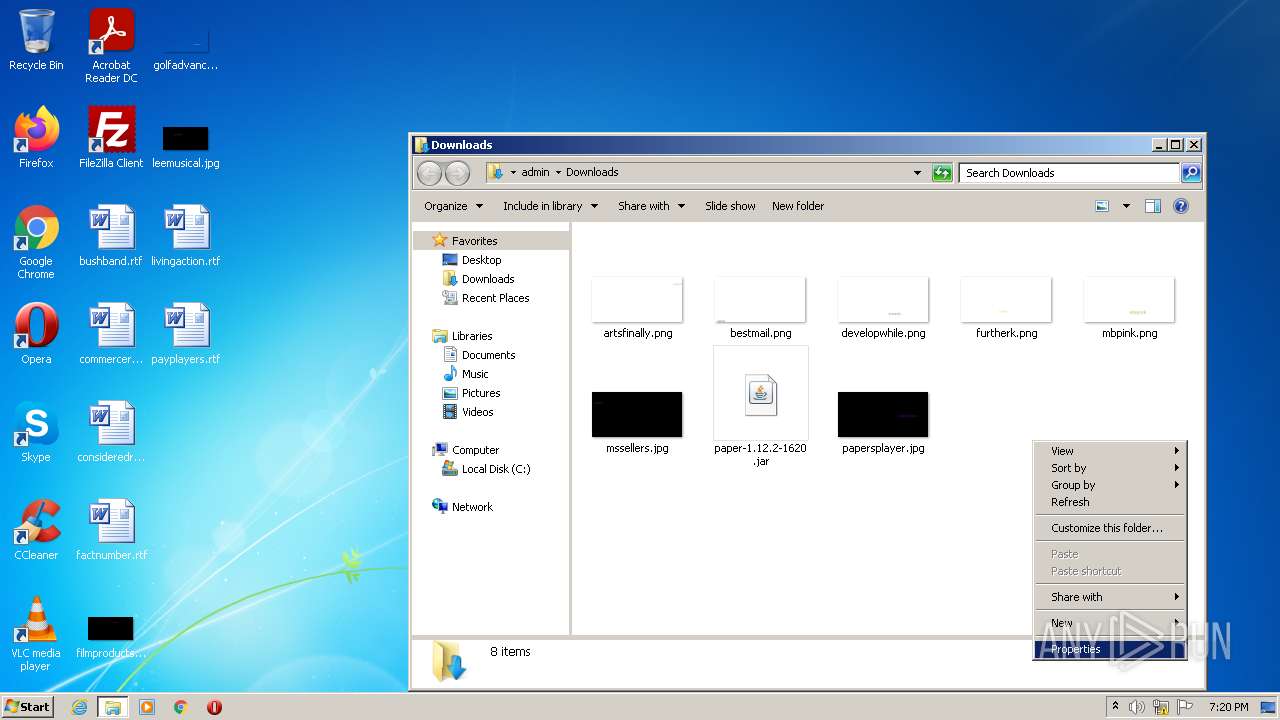Choose Refresh in context menu

[x=1110, y=502]
